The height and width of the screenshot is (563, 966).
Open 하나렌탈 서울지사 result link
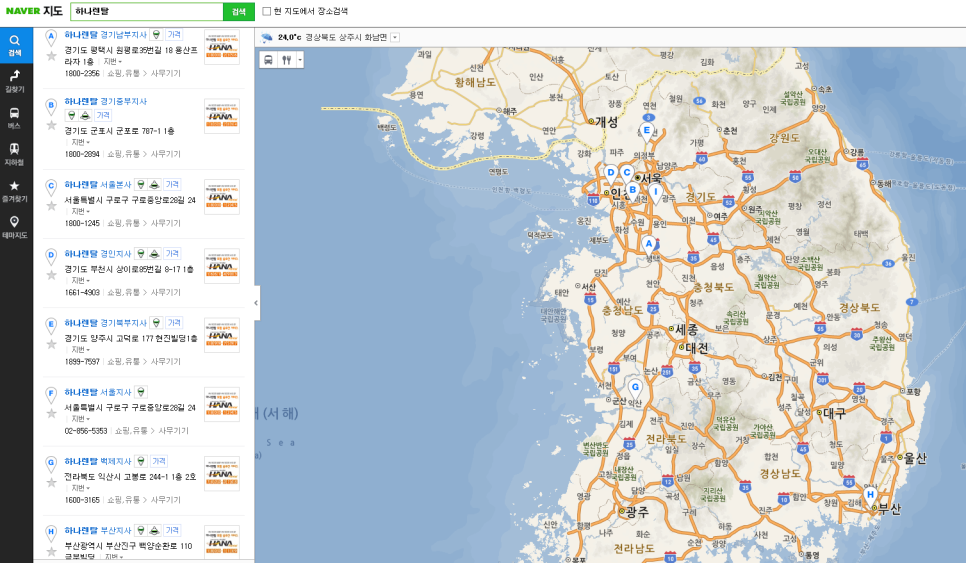pos(98,392)
